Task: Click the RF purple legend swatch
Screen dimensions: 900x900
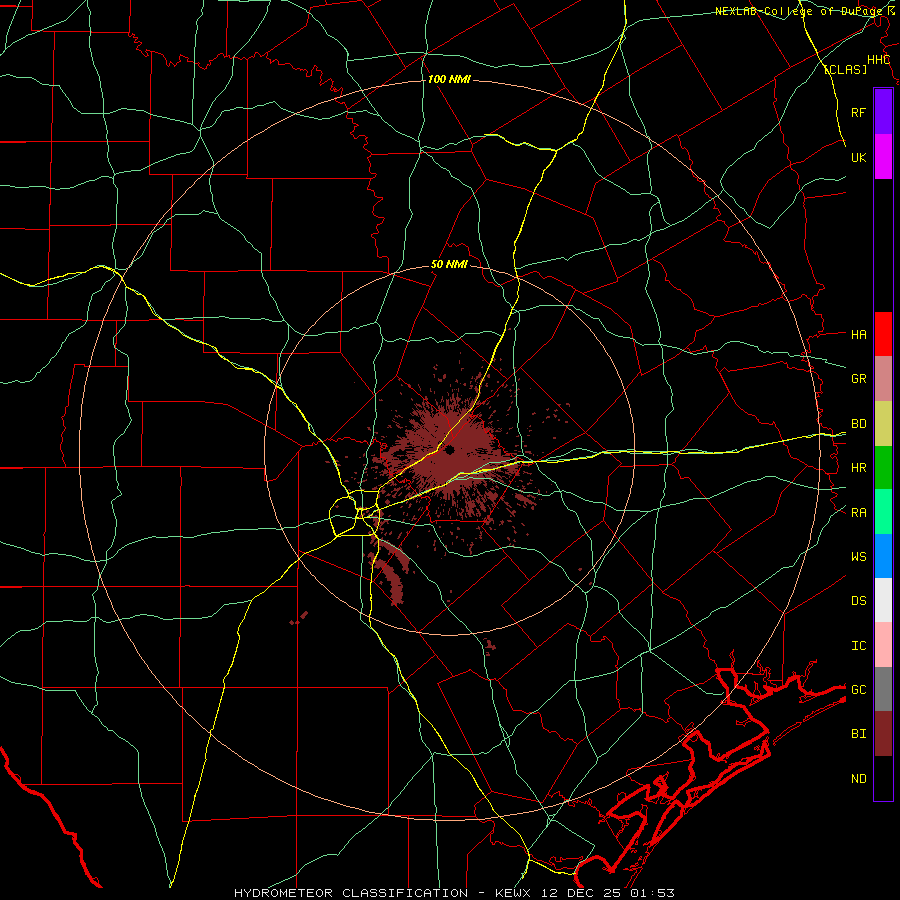Action: pos(883,112)
